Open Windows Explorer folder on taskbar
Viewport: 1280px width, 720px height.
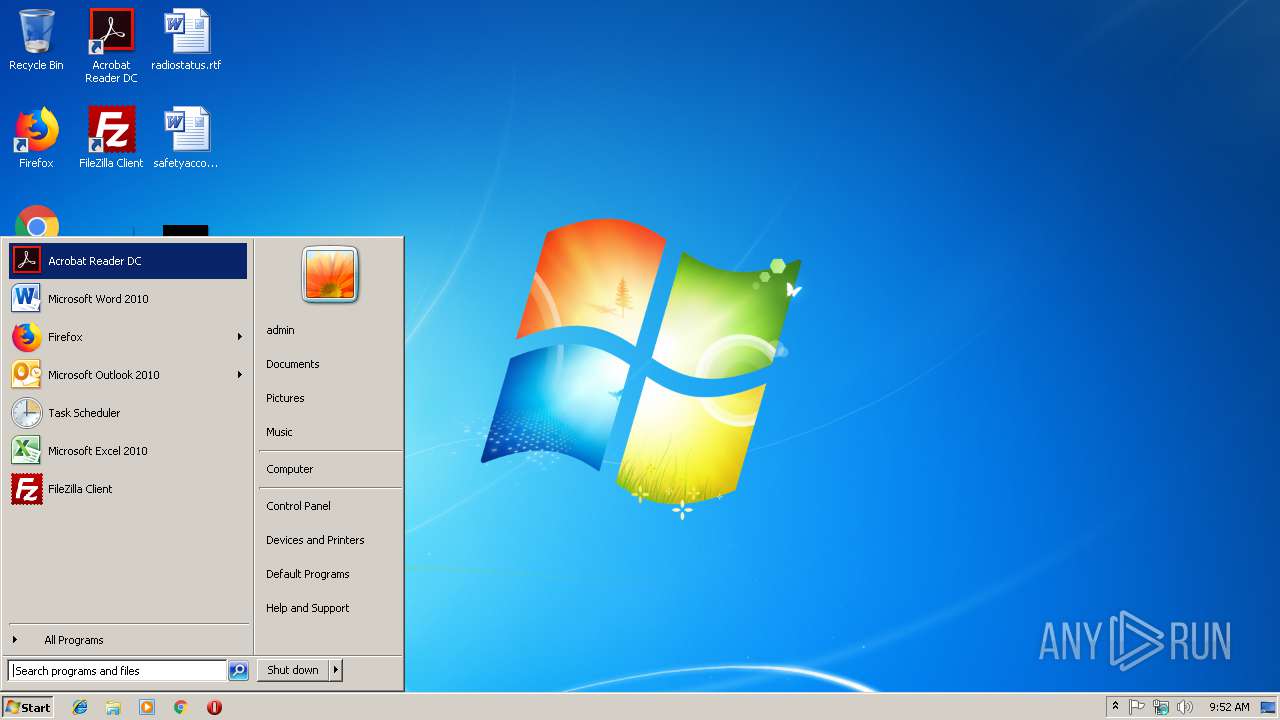click(113, 707)
